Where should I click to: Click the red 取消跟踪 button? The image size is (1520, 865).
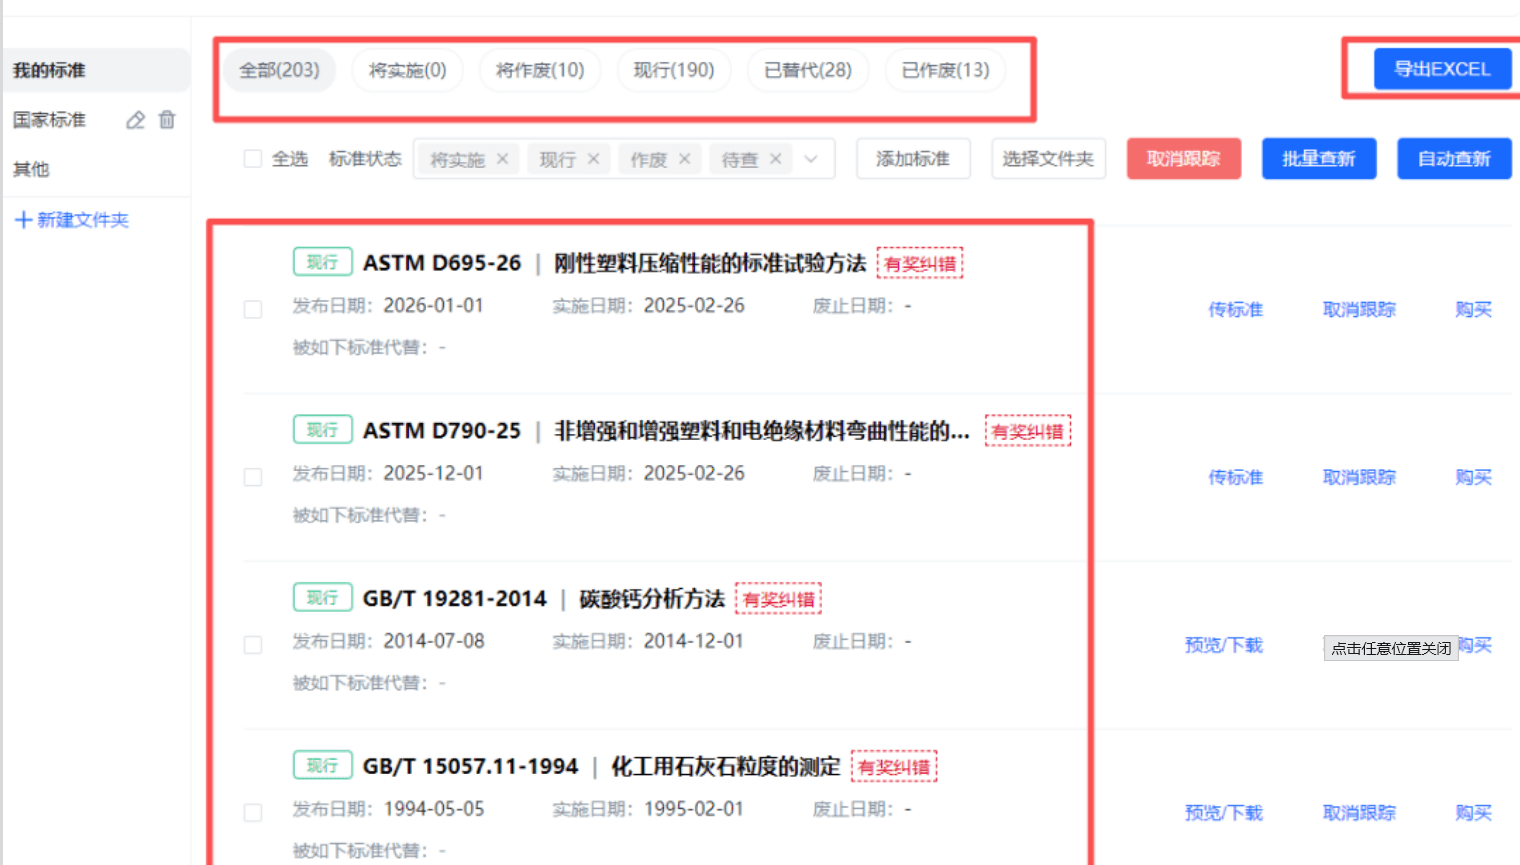pos(1184,159)
